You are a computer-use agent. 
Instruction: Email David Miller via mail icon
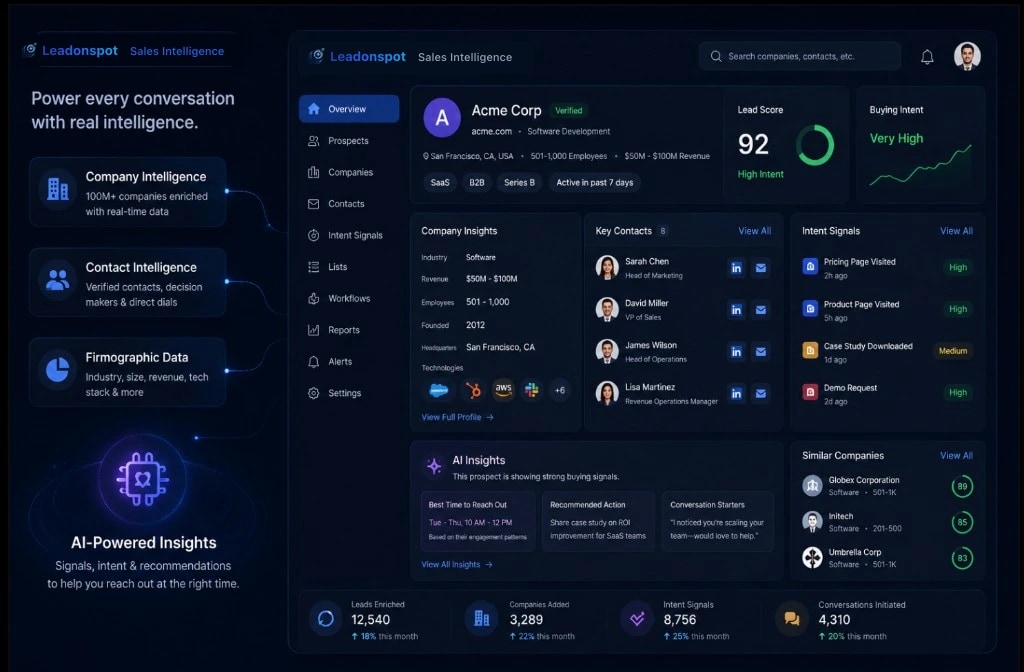pos(761,310)
